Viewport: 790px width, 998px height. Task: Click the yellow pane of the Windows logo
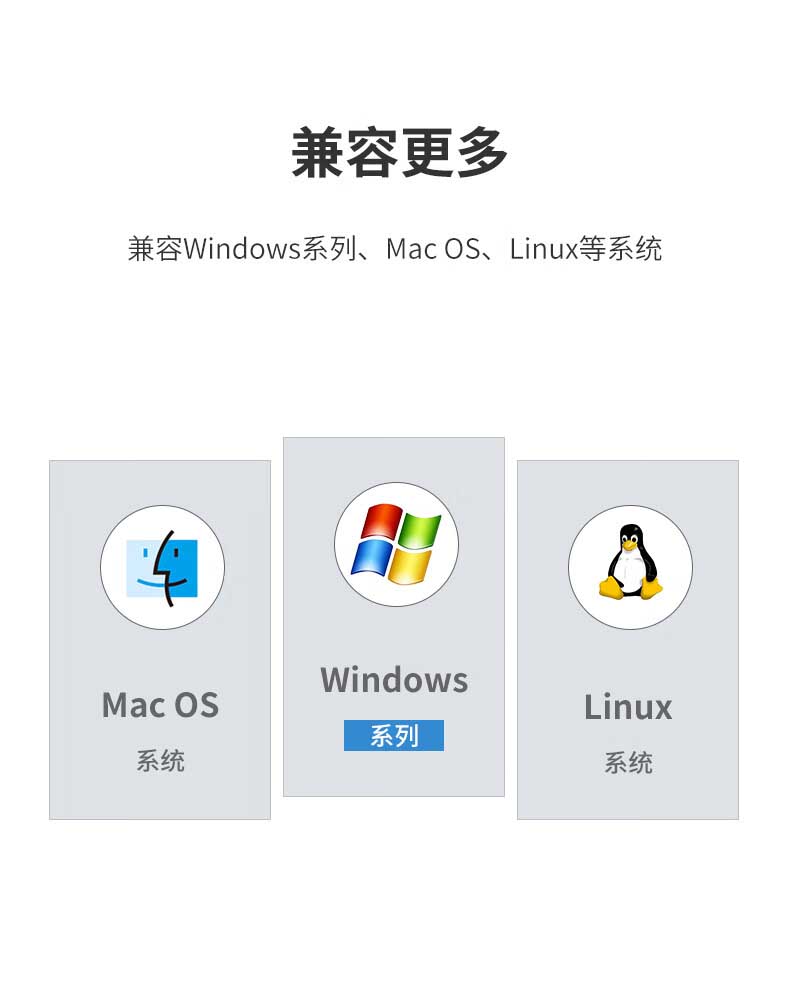(410, 566)
